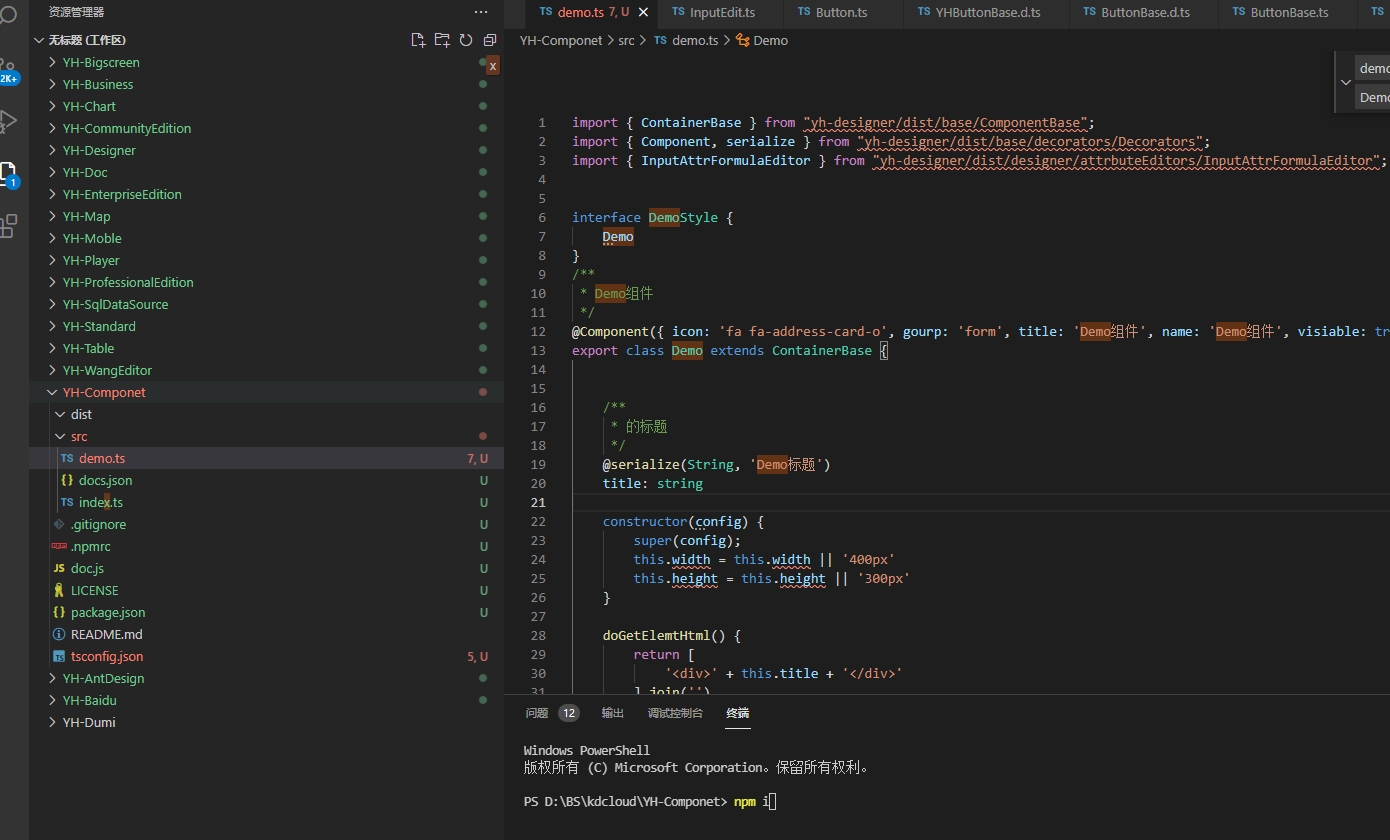Collapse the YH-Componet folder
Viewport: 1390px width, 840px height.
click(103, 392)
